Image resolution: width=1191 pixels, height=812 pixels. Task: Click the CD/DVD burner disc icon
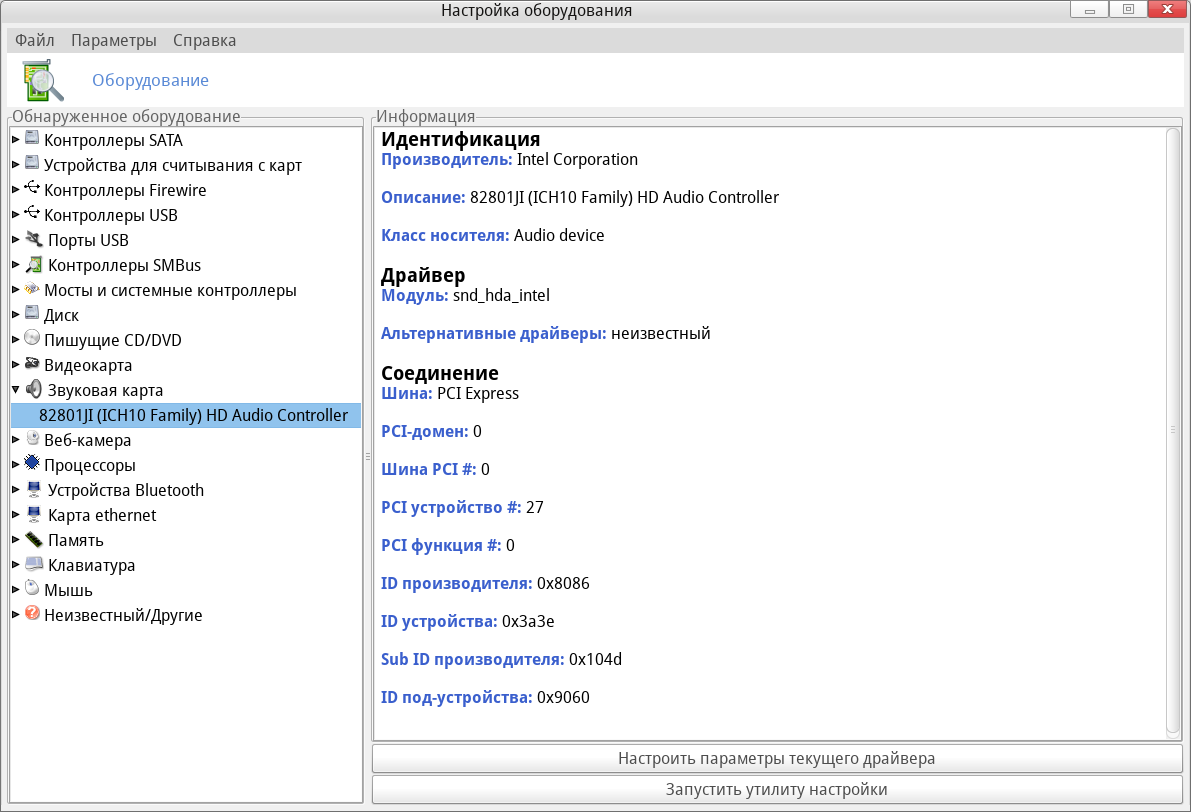point(32,338)
